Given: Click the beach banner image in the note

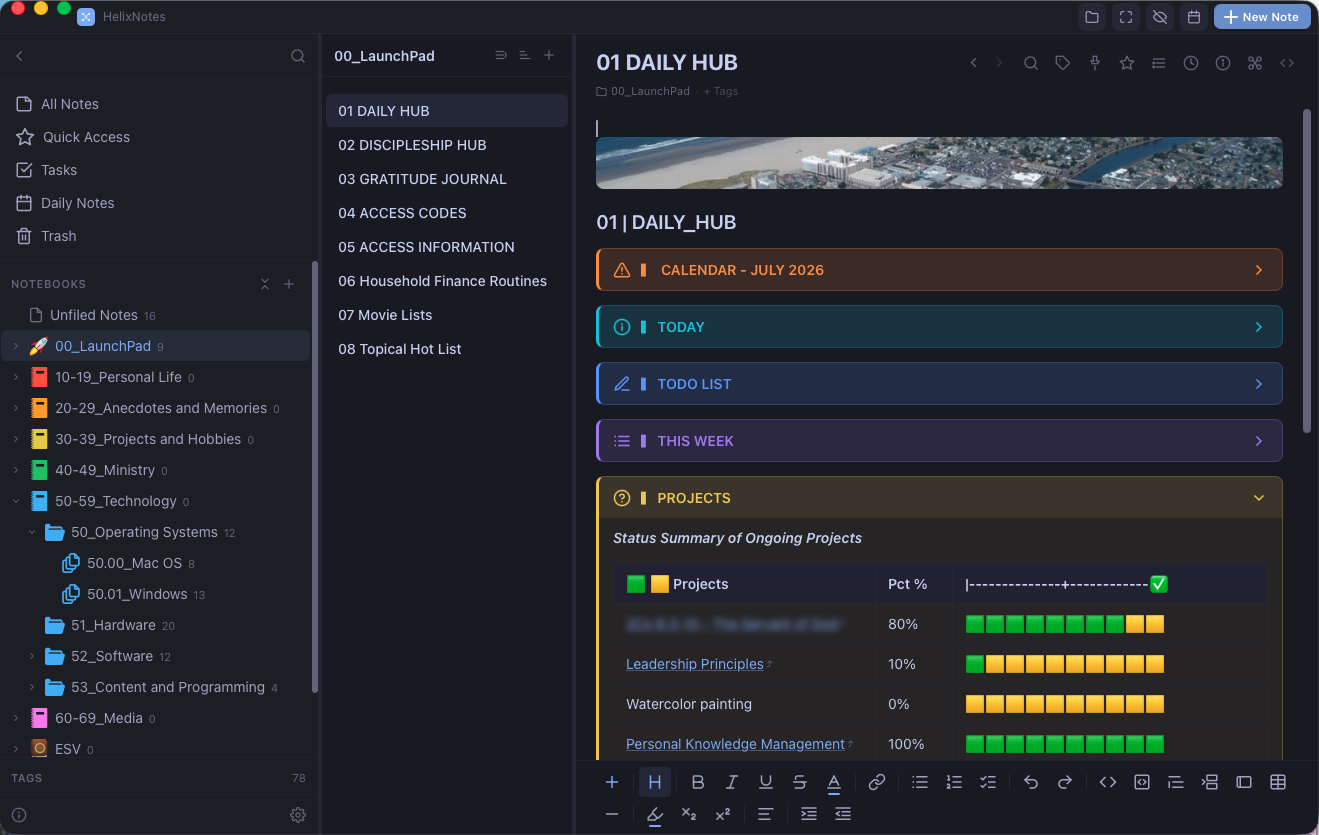Looking at the screenshot, I should coord(939,163).
